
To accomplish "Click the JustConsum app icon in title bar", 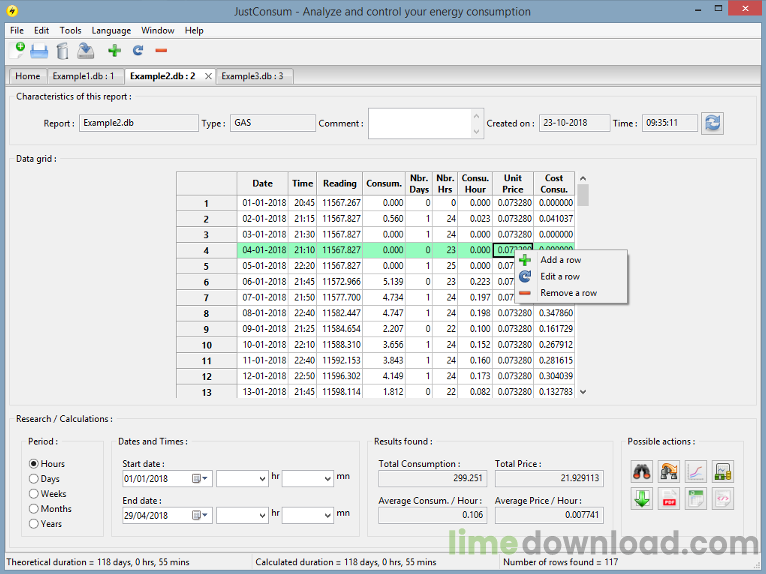I will coord(12,10).
